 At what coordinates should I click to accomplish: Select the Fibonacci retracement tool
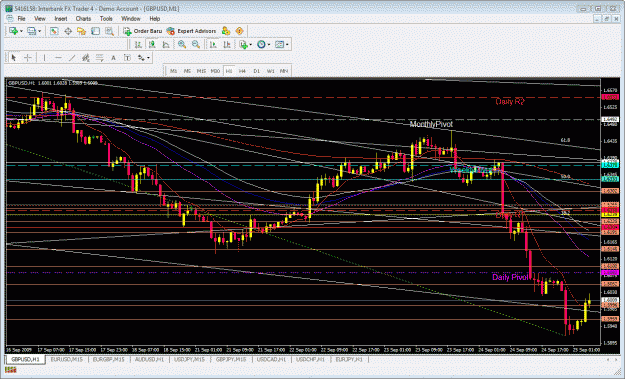click(x=99, y=58)
